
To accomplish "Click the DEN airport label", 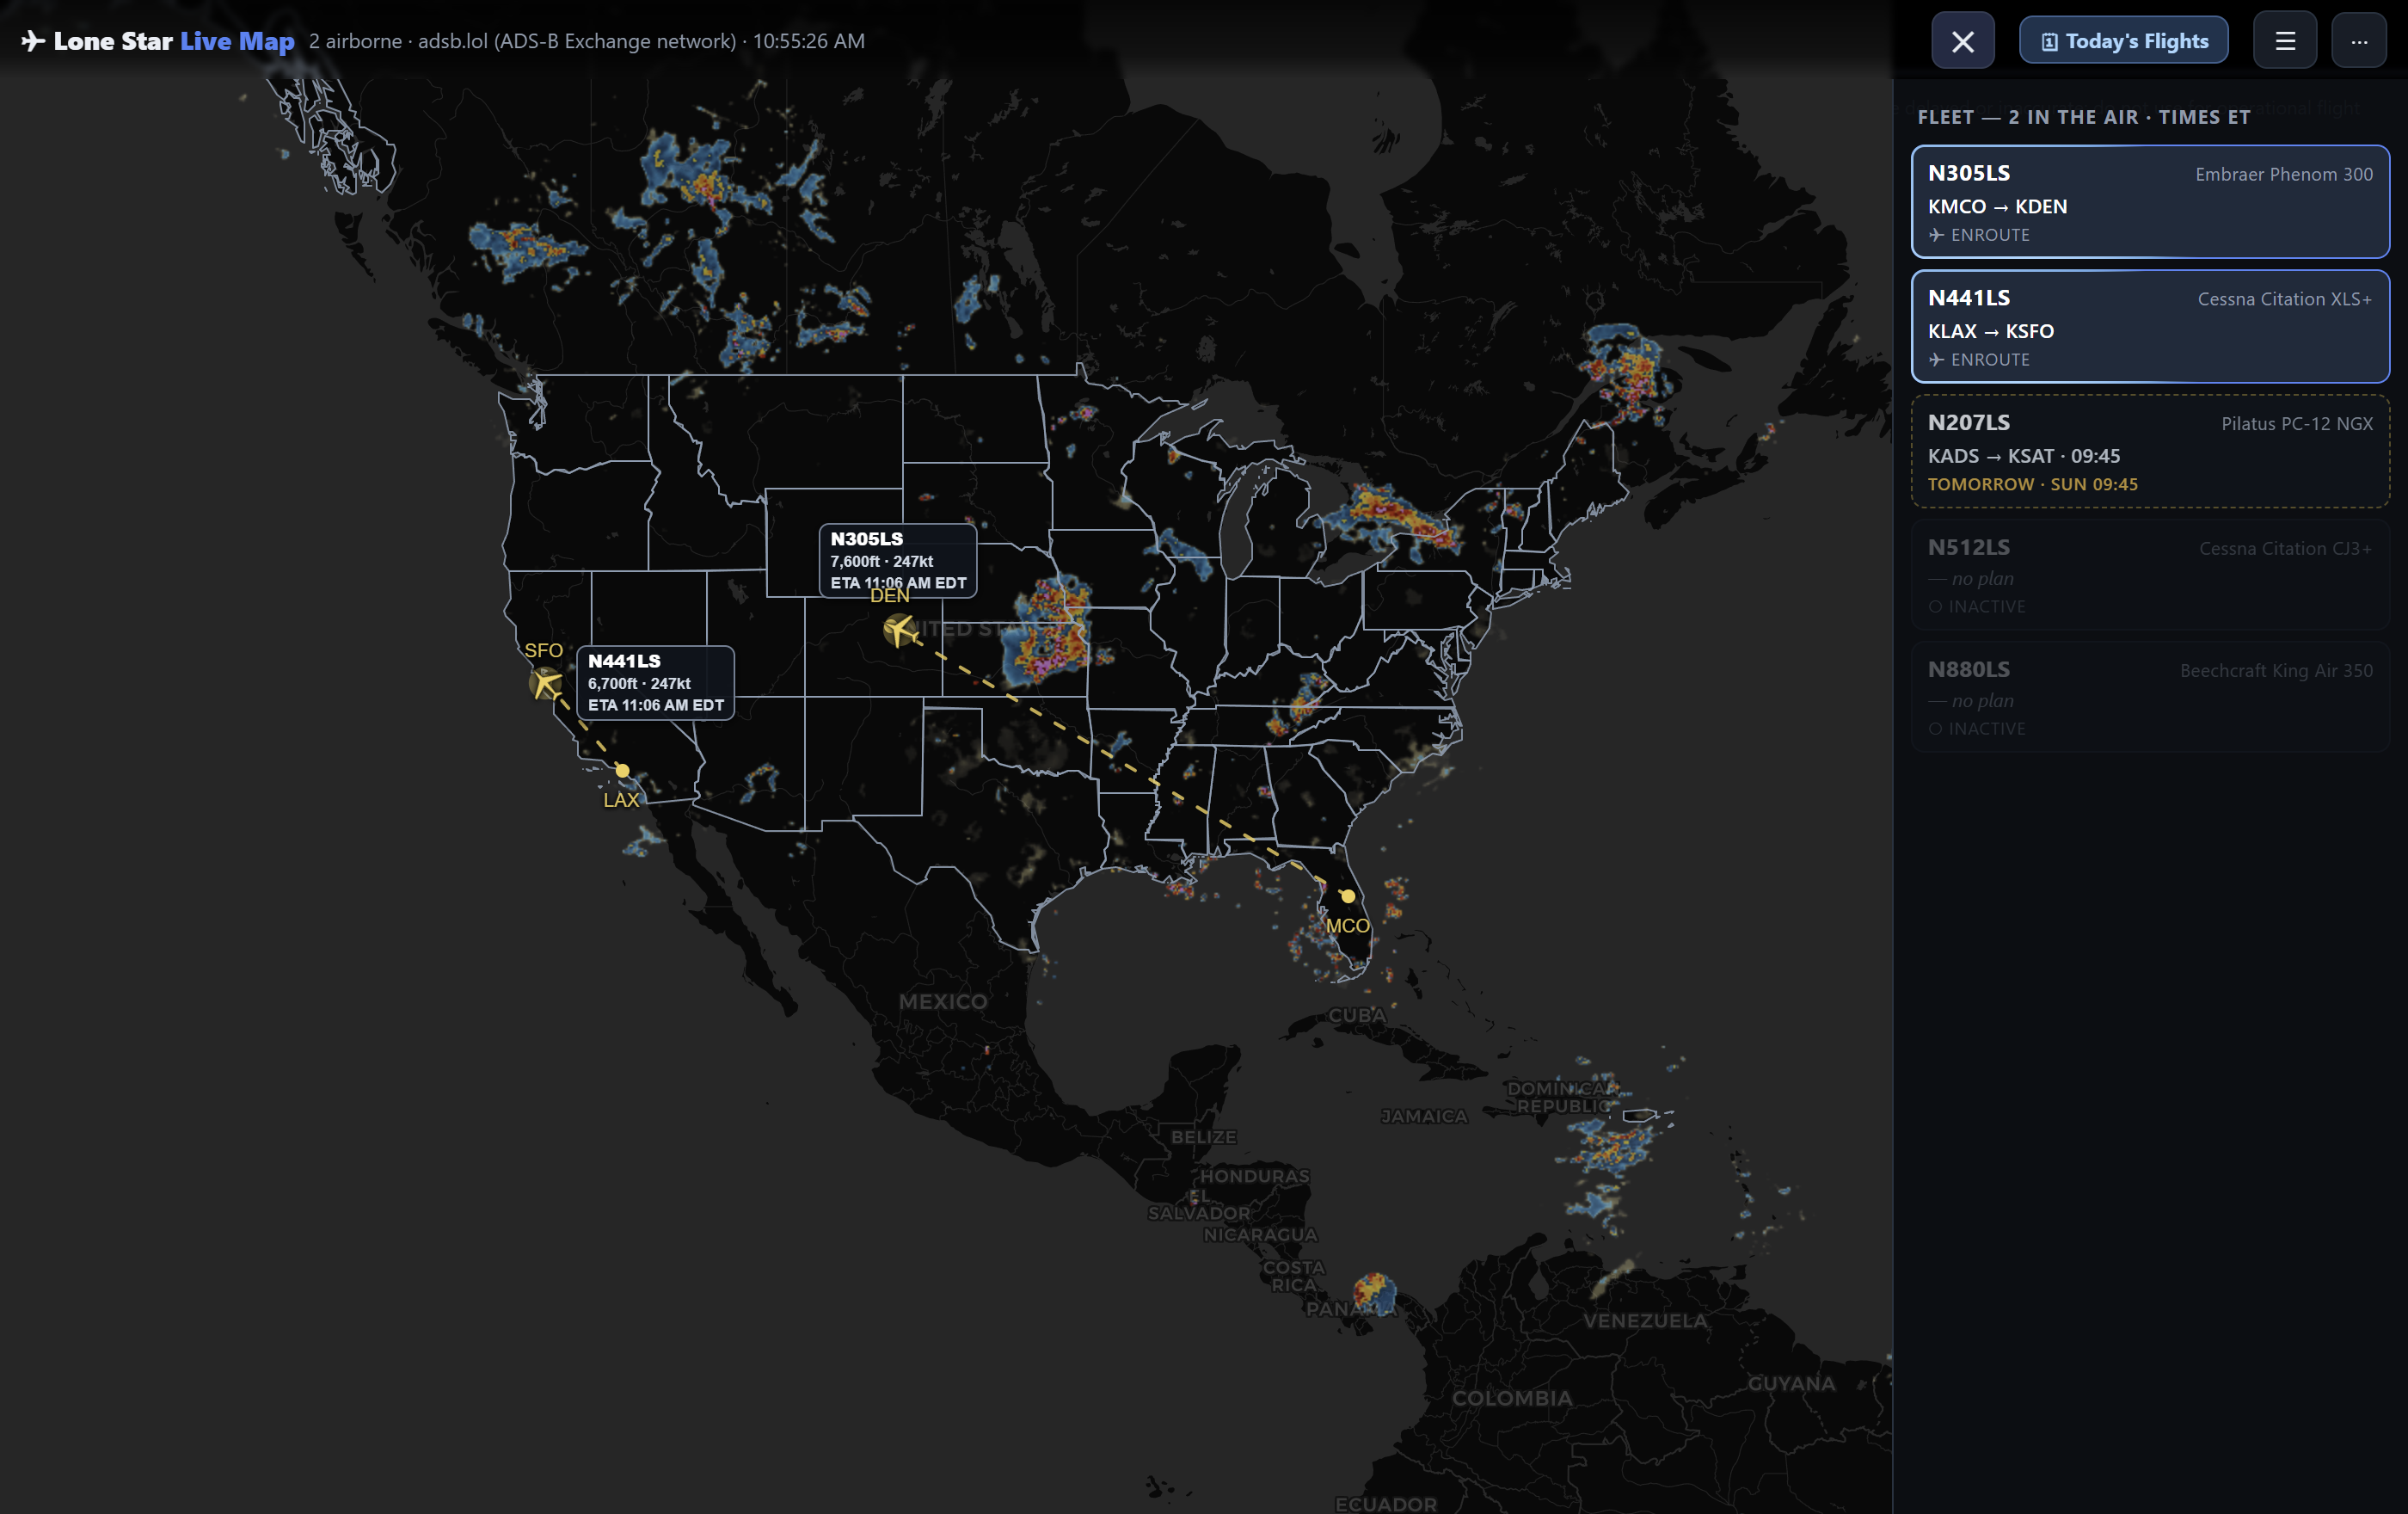I will [x=890, y=596].
